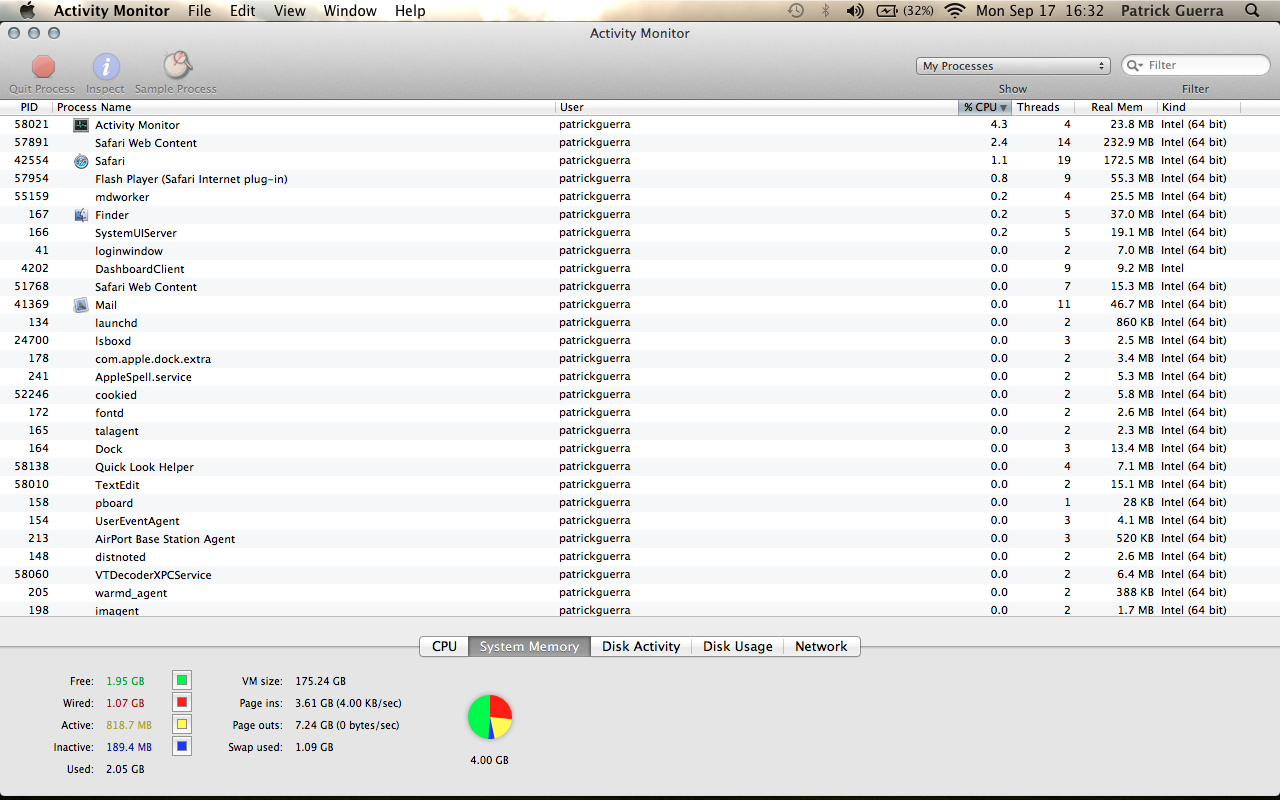The height and width of the screenshot is (800, 1280).
Task: Select the mdworker process row
Action: [640, 197]
